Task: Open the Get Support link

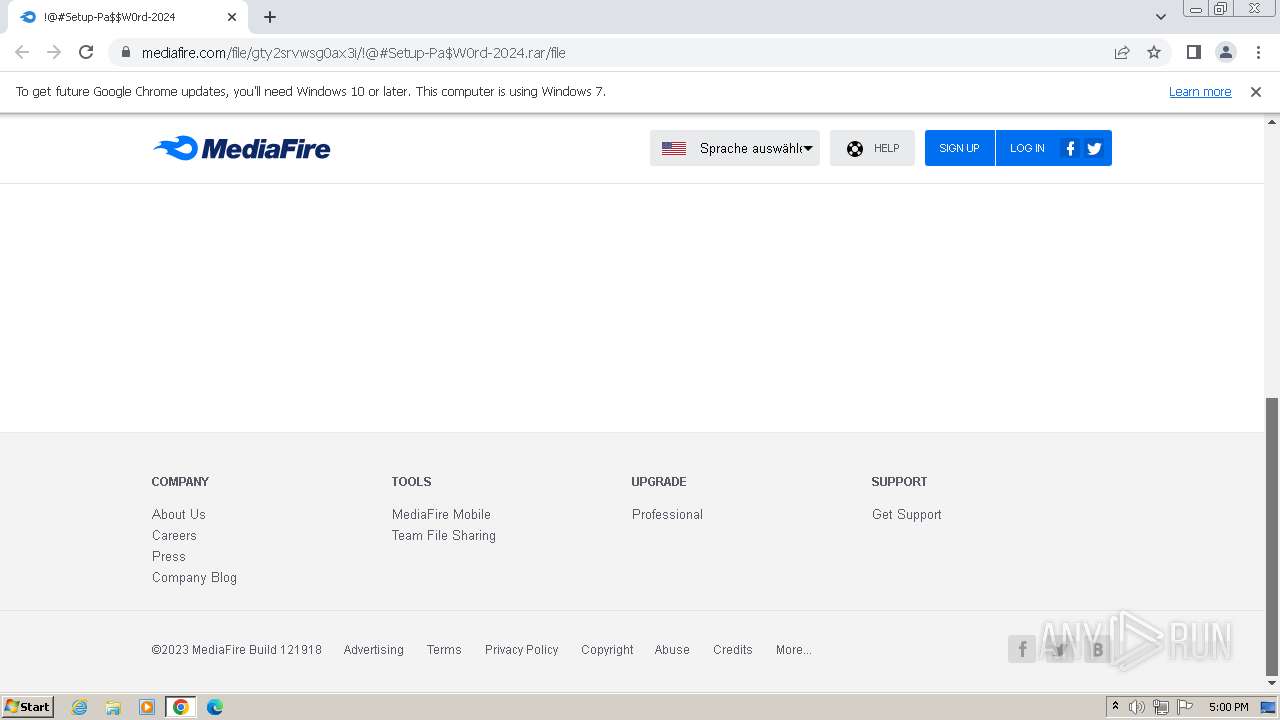Action: [907, 514]
